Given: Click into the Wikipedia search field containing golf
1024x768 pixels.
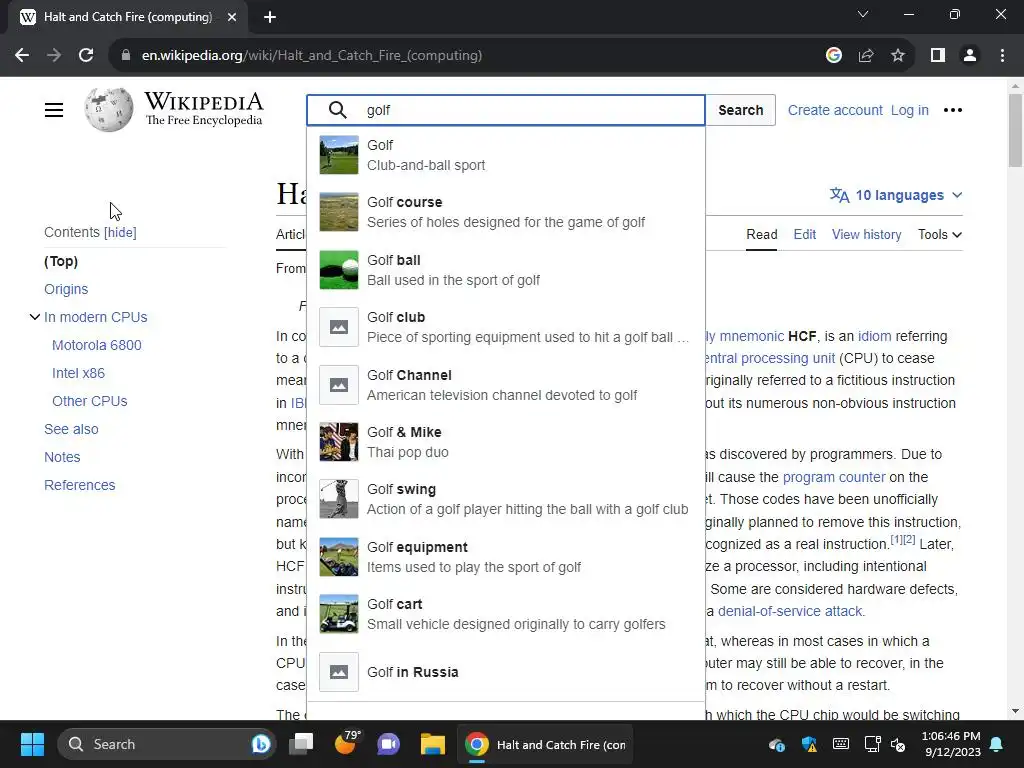Looking at the screenshot, I should (x=505, y=110).
